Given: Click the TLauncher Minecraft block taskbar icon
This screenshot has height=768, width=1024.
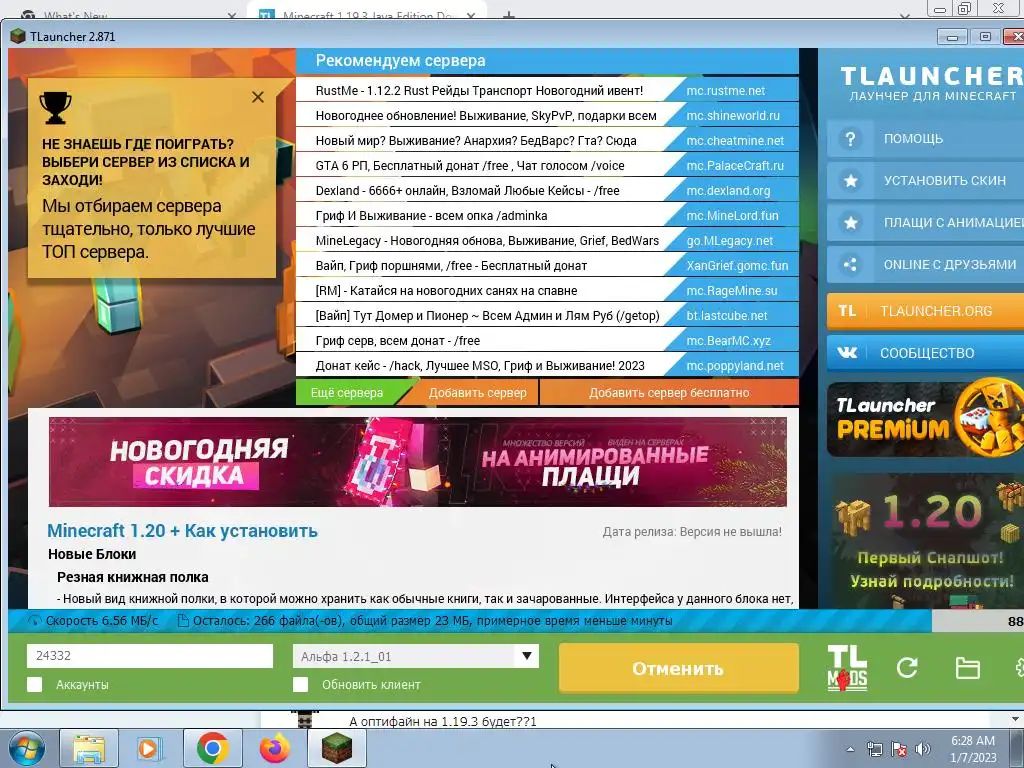Looking at the screenshot, I should (337, 748).
